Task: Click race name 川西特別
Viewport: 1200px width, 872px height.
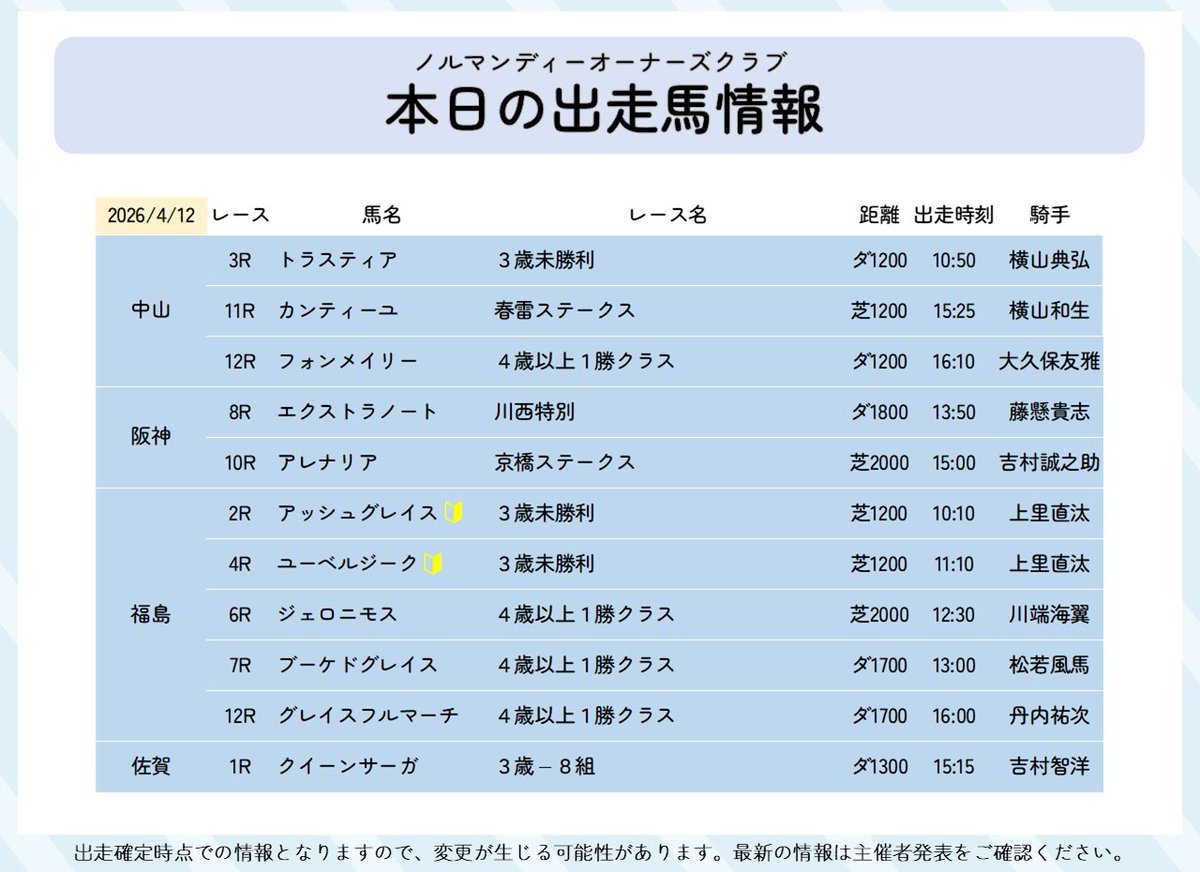Action: point(534,412)
